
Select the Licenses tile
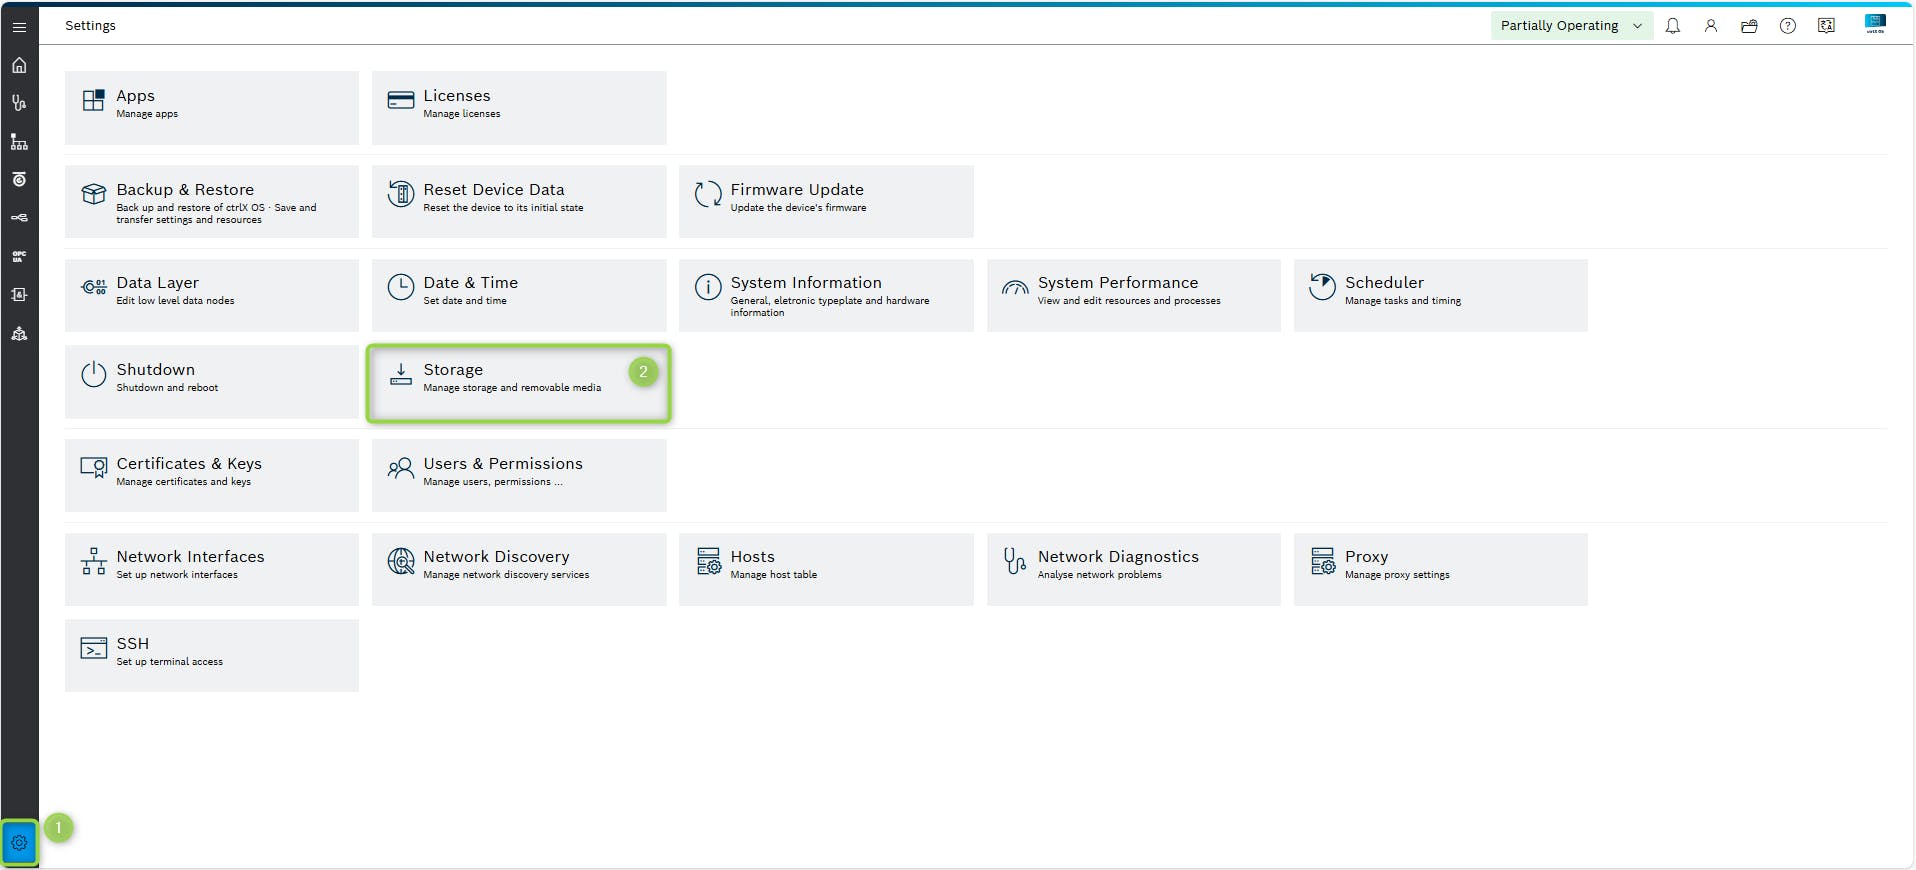point(518,107)
